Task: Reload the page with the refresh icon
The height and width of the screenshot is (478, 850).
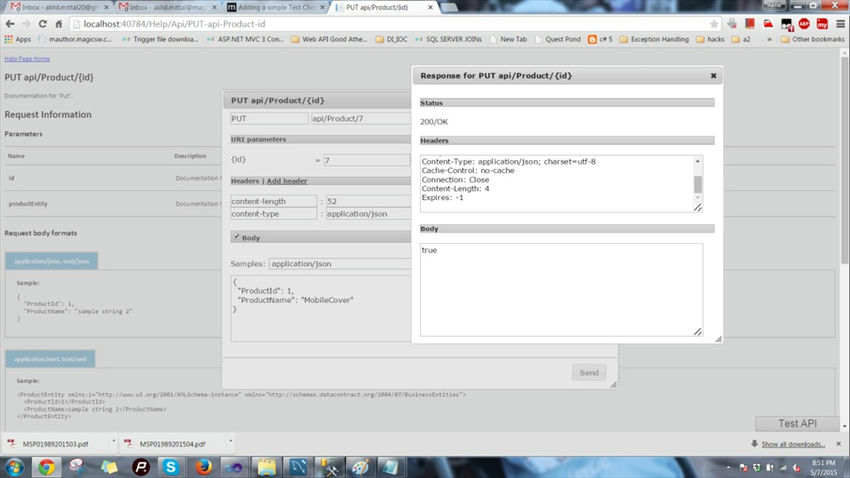Action: pos(42,24)
